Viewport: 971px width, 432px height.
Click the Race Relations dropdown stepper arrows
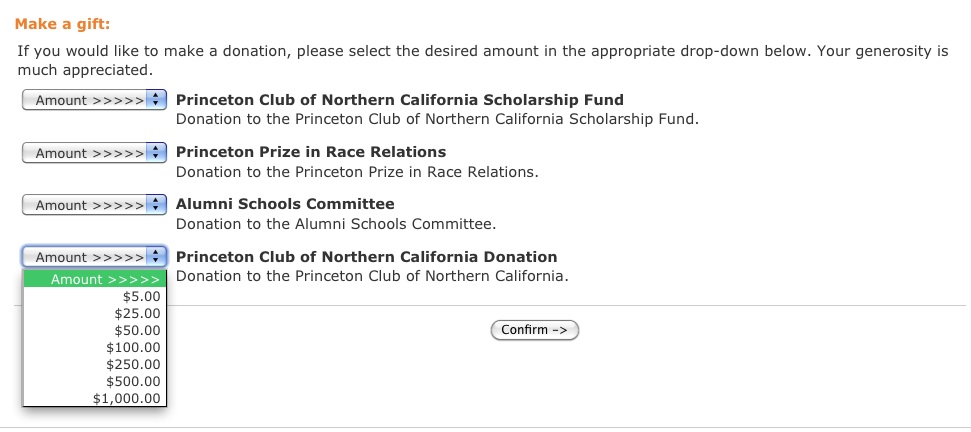(156, 153)
